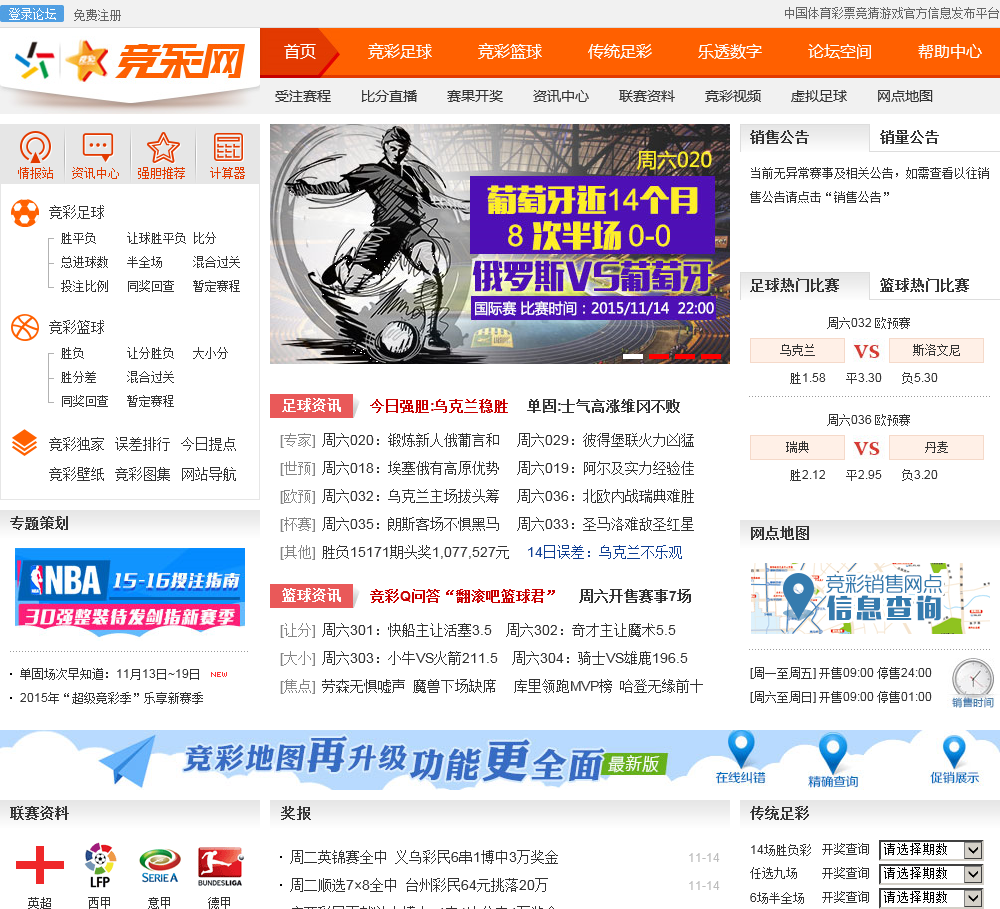
Task: Open 竞彩篮球 in main navigation
Action: 510,52
